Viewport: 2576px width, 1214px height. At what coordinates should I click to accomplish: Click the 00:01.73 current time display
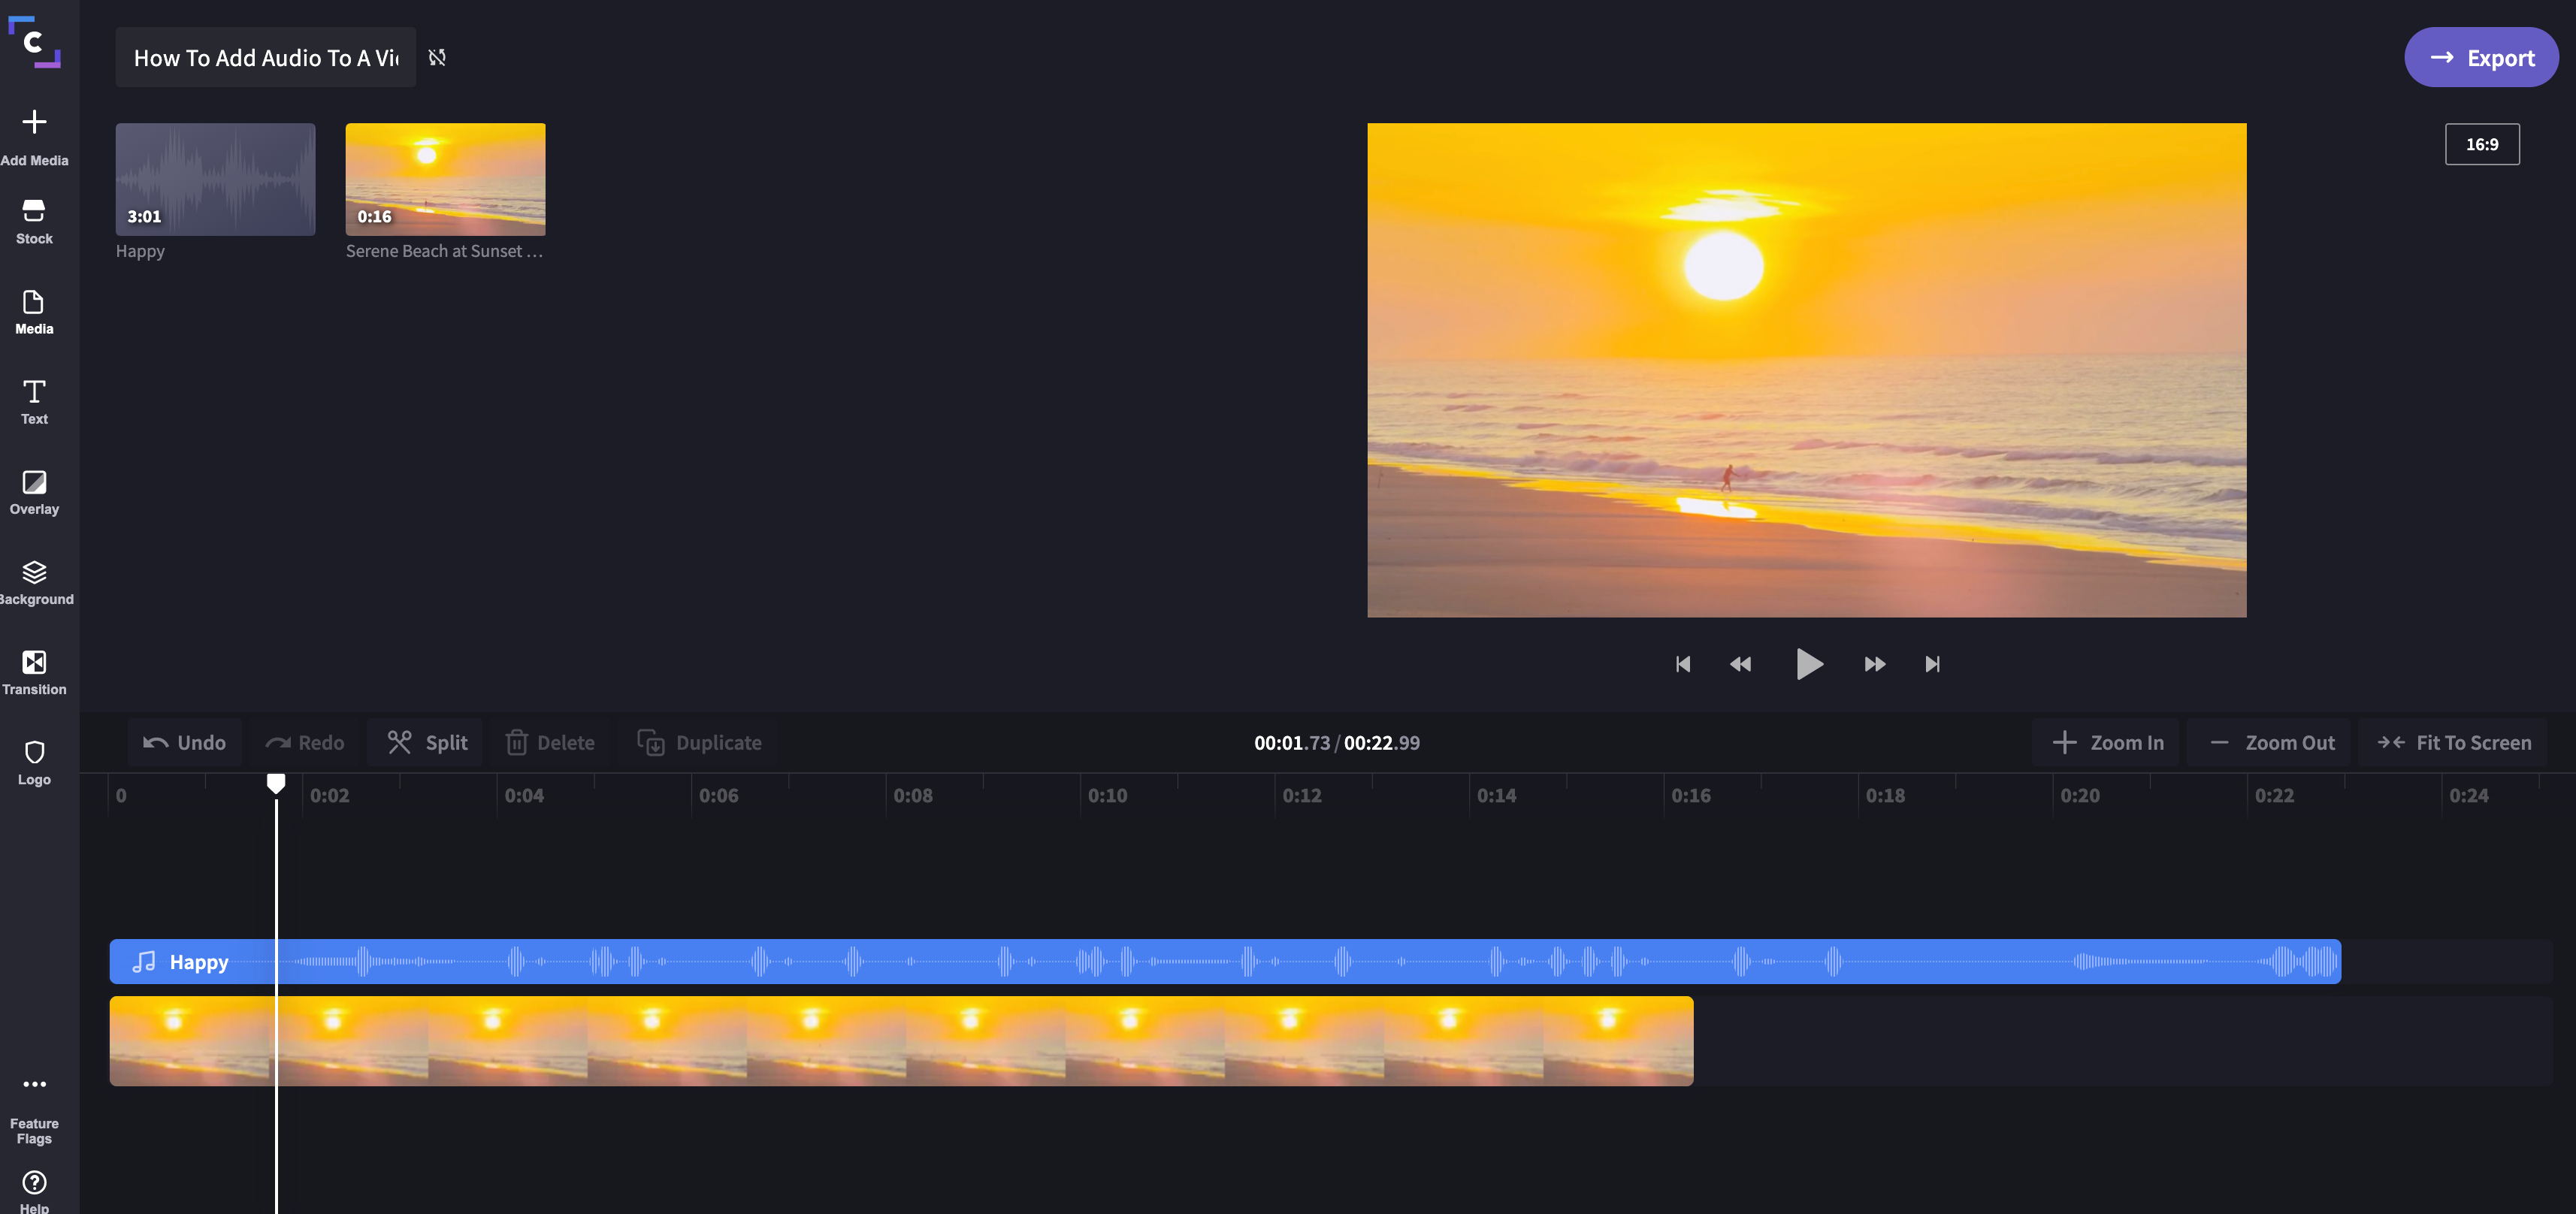tap(1292, 743)
